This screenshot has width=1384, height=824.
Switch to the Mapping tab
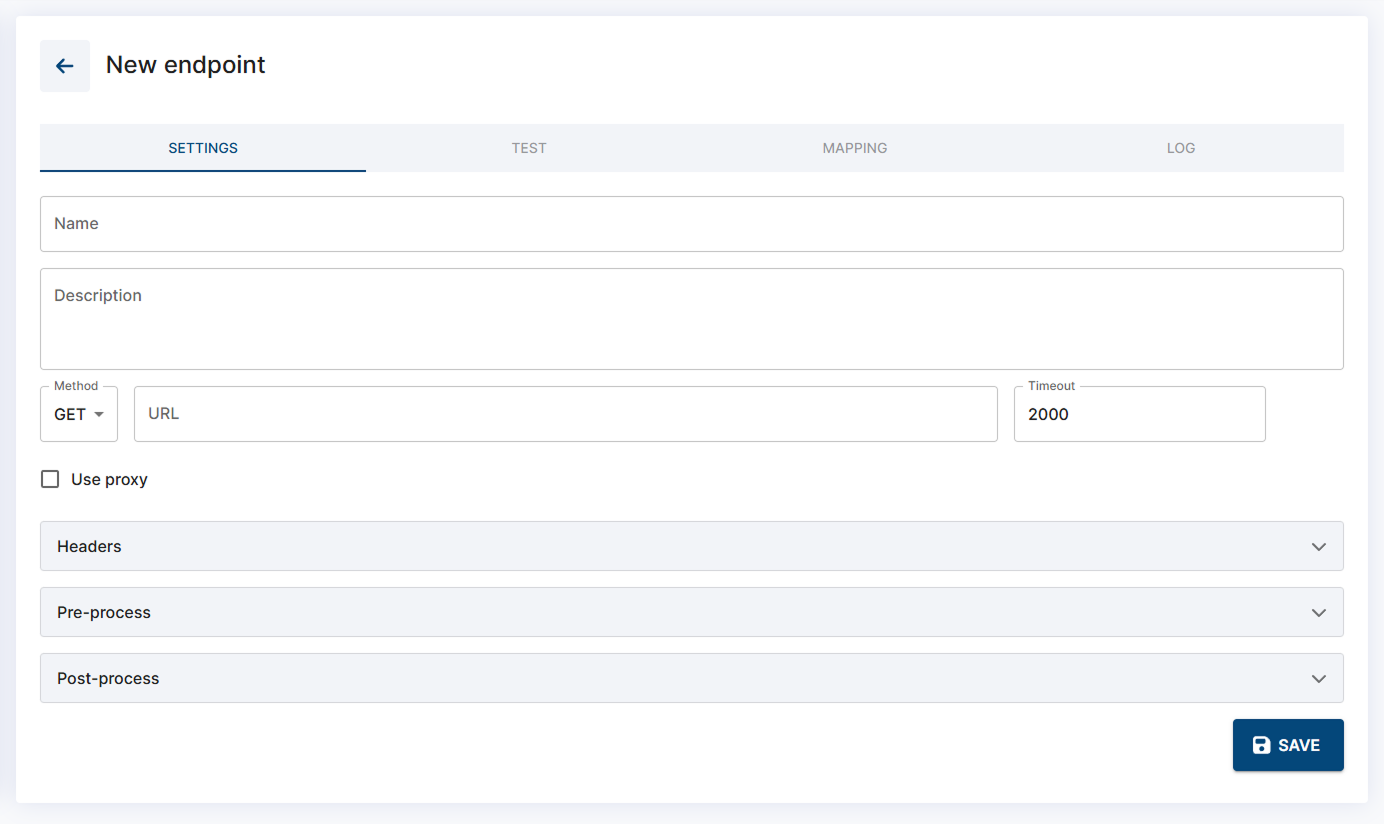tap(854, 148)
